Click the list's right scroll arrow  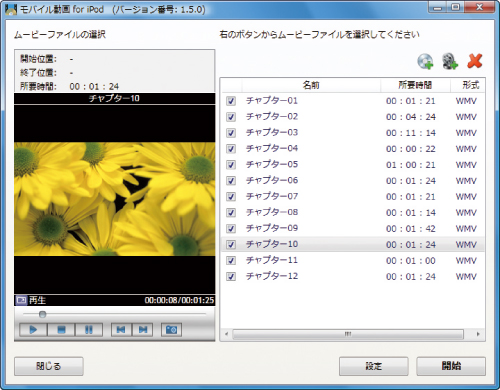(478, 334)
